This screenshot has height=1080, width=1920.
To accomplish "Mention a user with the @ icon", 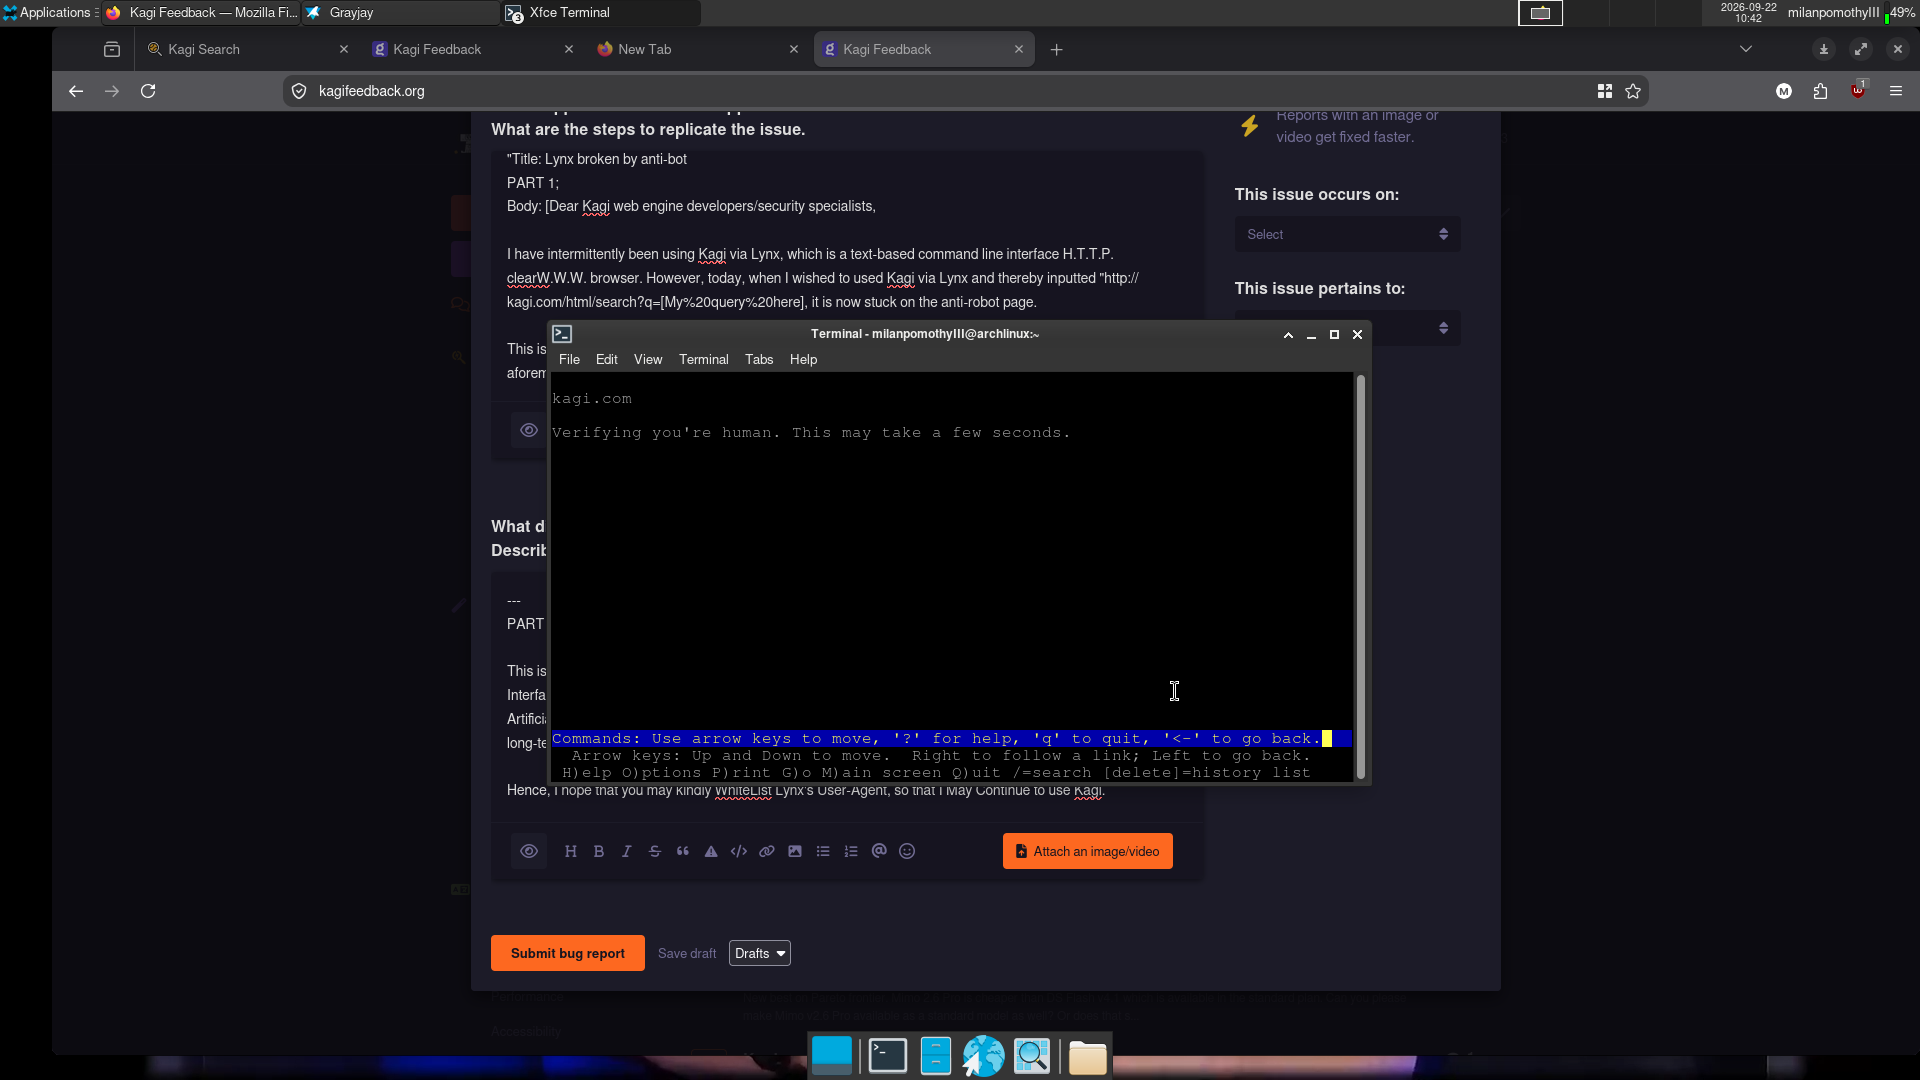I will click(x=879, y=851).
